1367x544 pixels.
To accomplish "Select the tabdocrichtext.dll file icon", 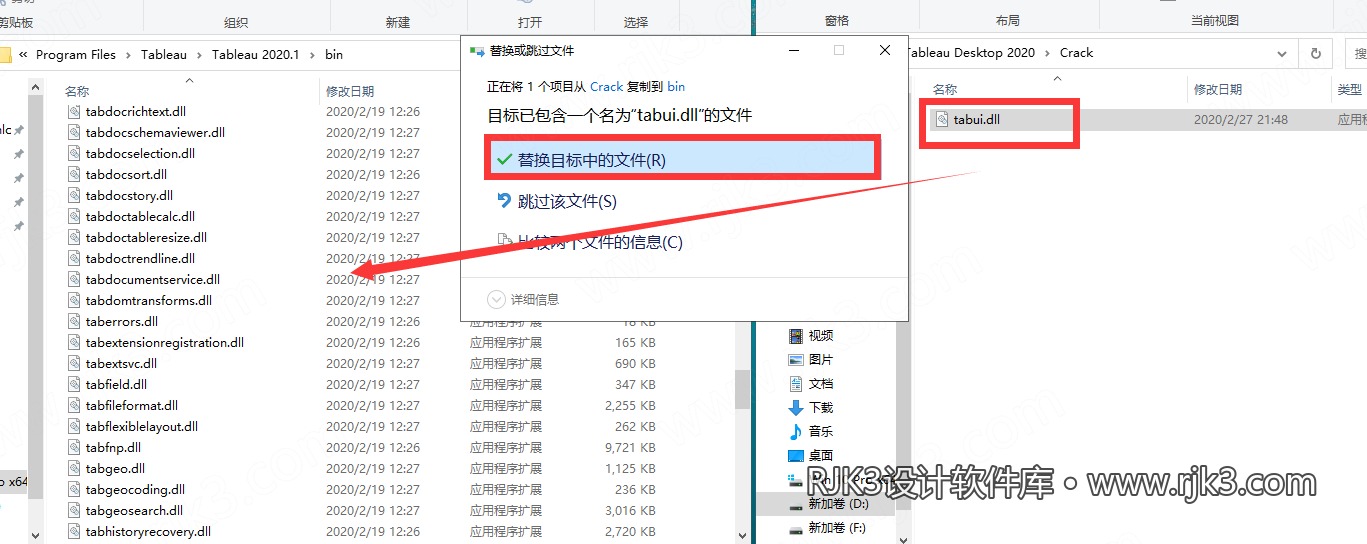I will (x=74, y=112).
